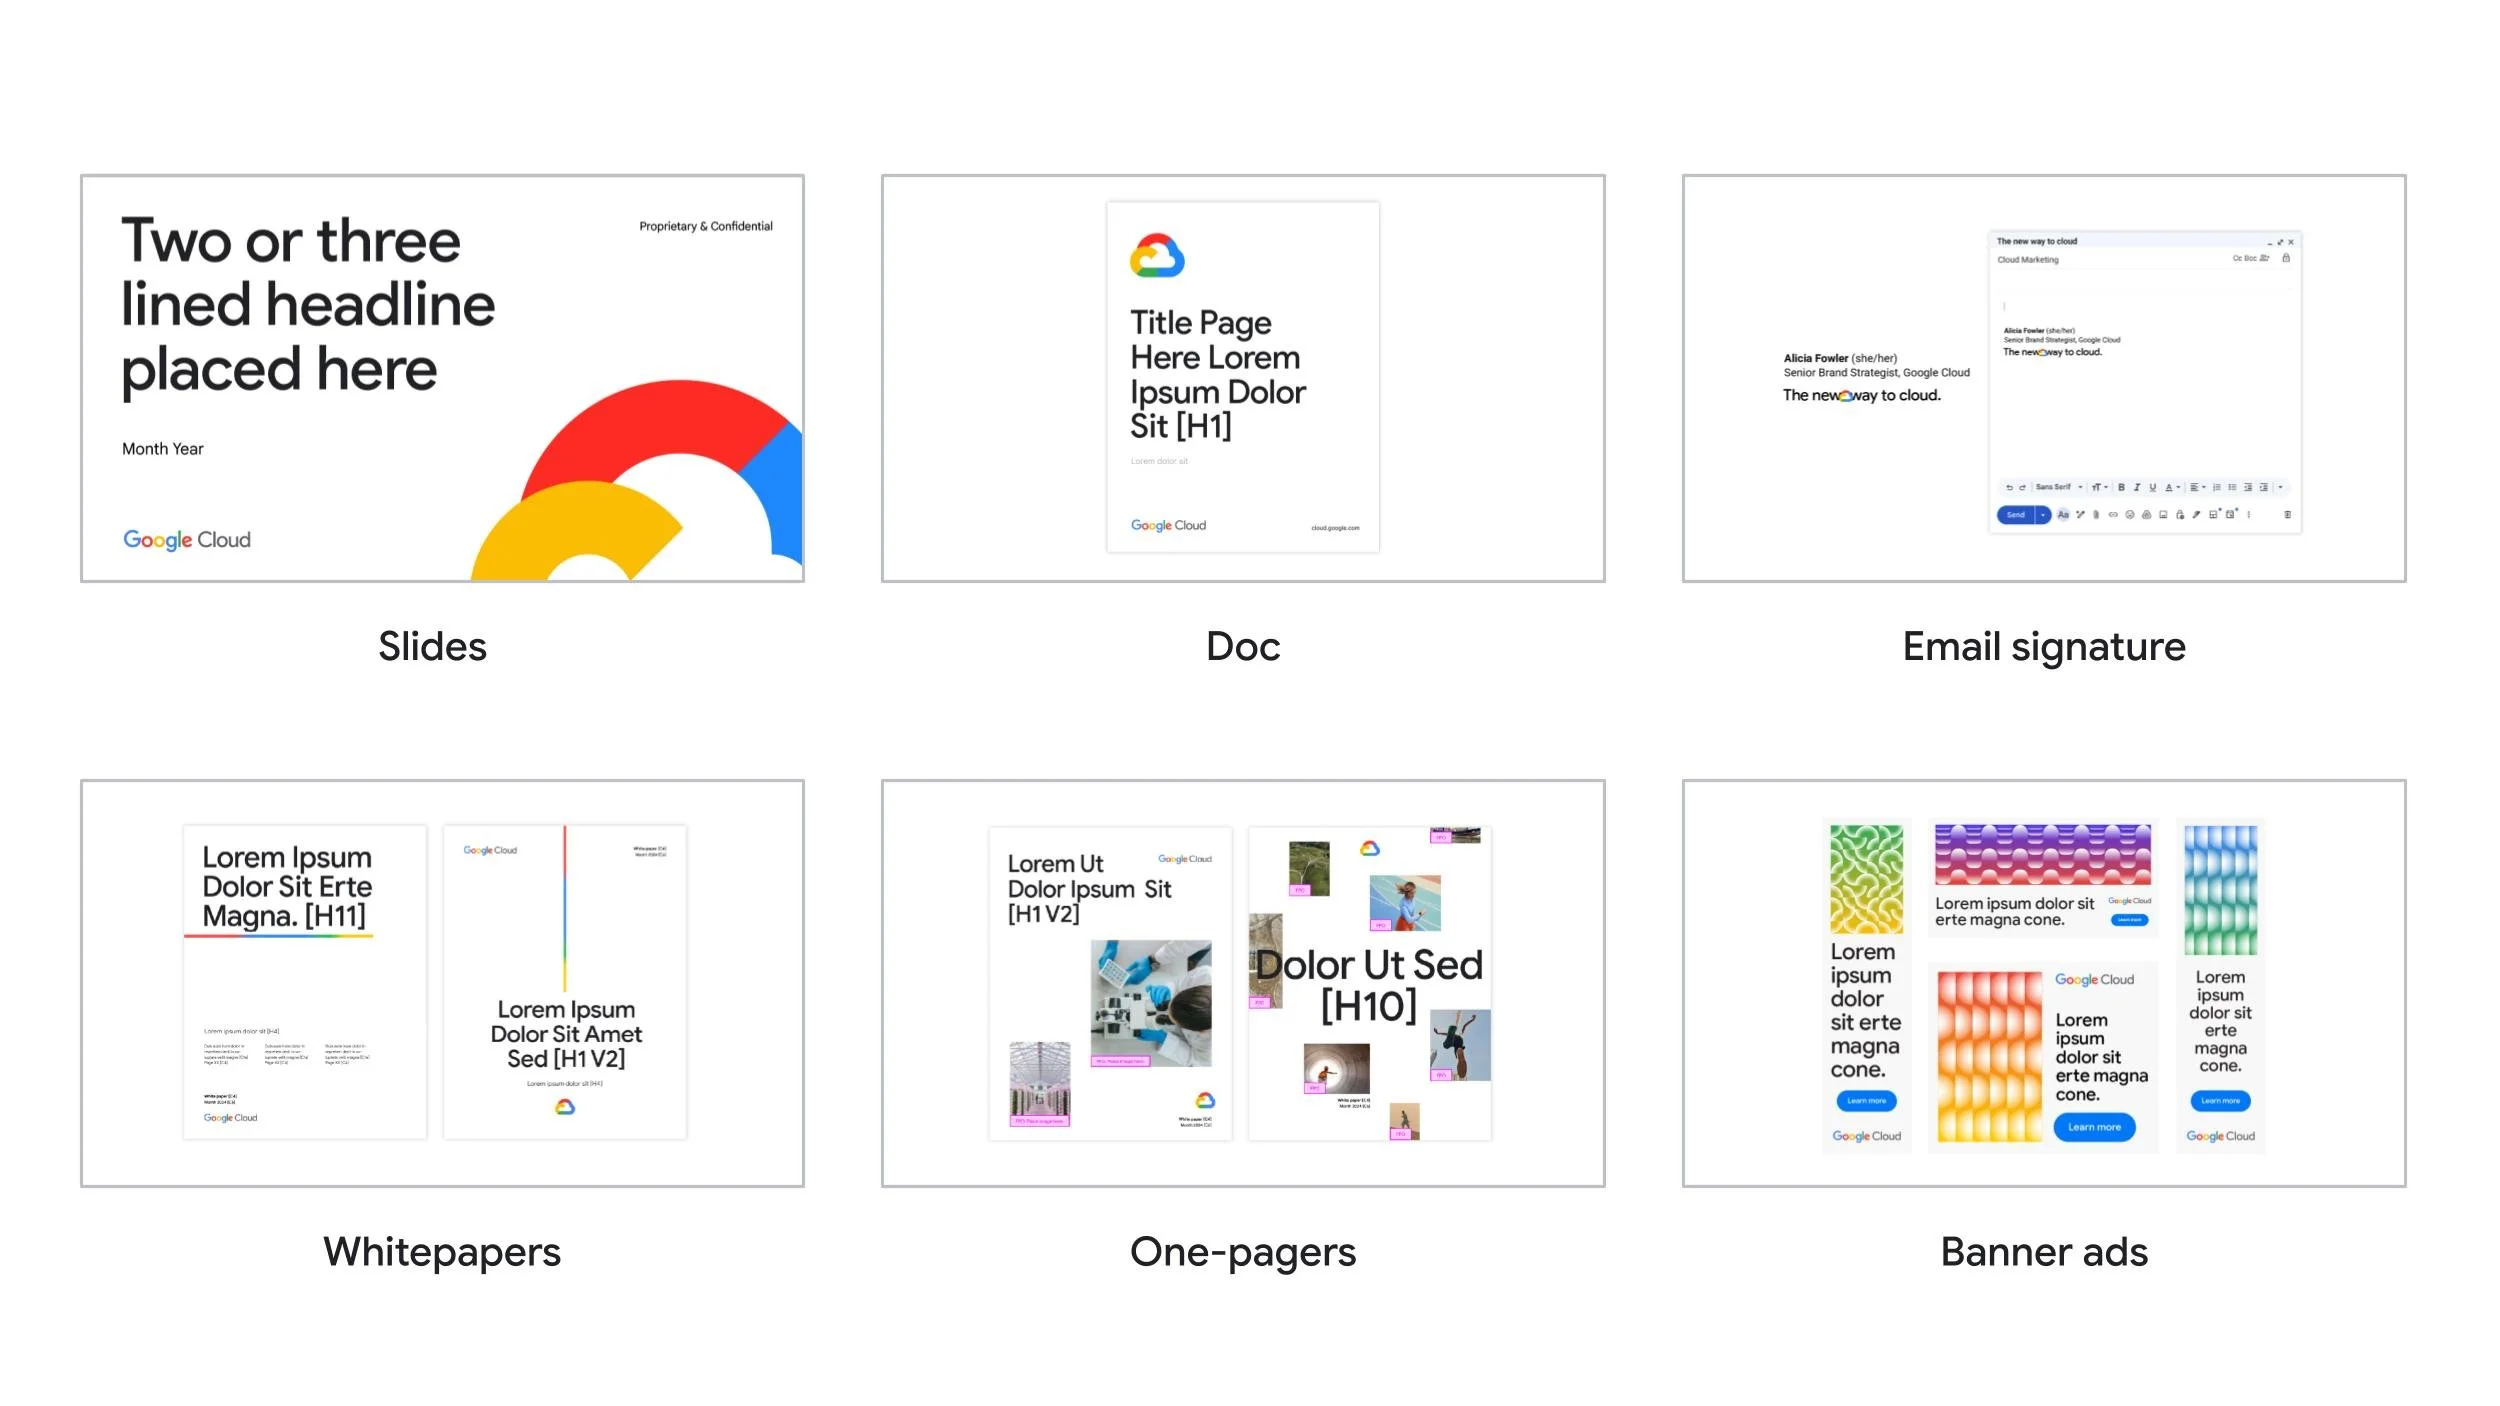Click the numbered list icon in the compose toolbar
The width and height of the screenshot is (2500, 1406).
[x=2216, y=487]
